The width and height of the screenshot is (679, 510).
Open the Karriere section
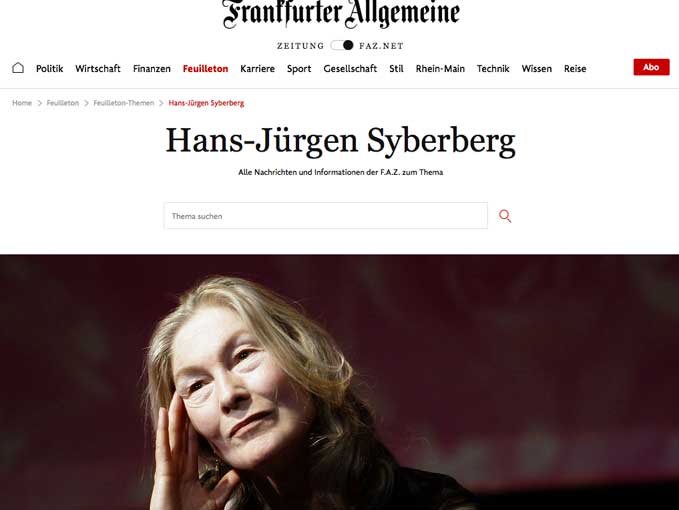(258, 68)
